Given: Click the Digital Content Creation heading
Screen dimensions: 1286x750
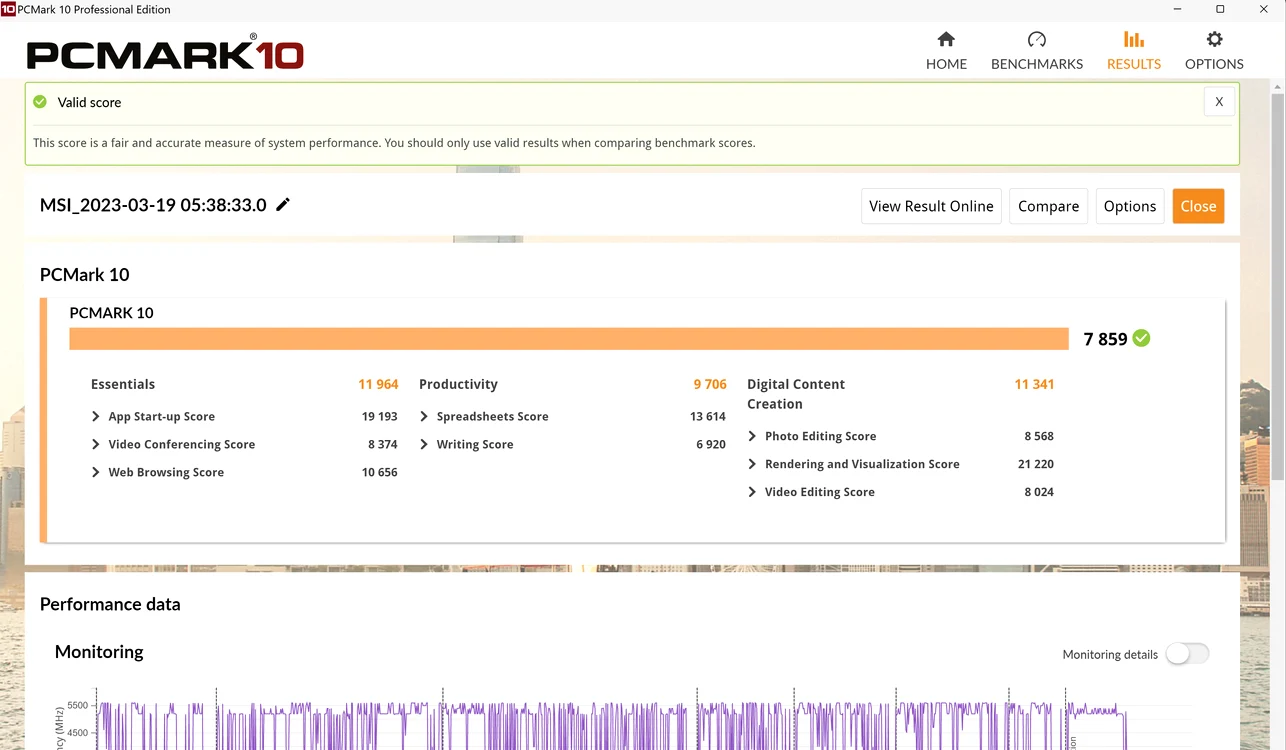Looking at the screenshot, I should click(796, 394).
